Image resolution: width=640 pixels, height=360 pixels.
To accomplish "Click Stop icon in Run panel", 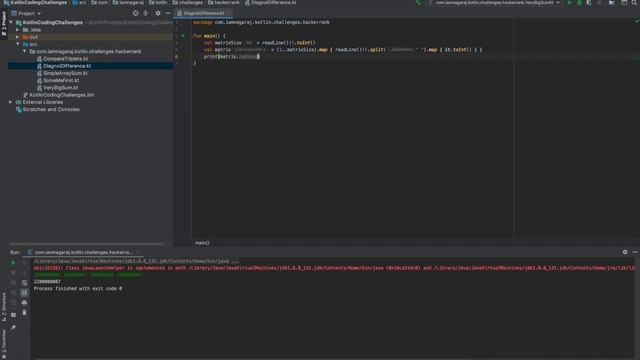I will click(13, 273).
